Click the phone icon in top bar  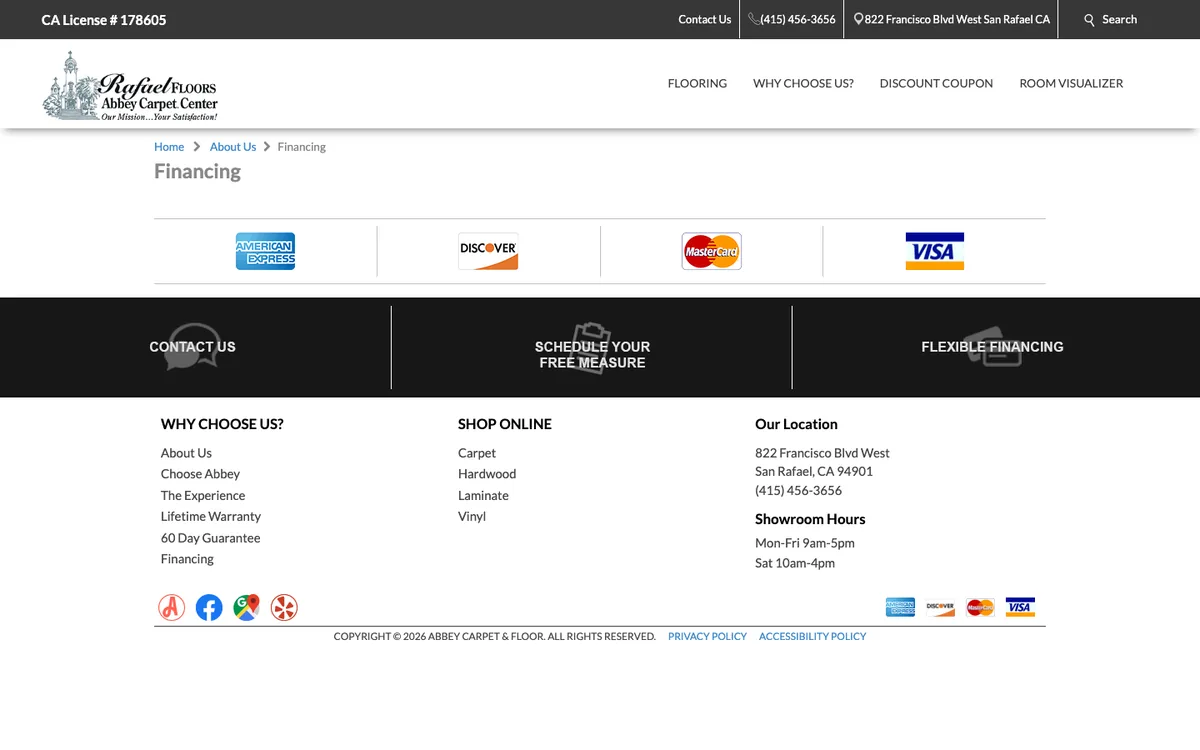754,19
